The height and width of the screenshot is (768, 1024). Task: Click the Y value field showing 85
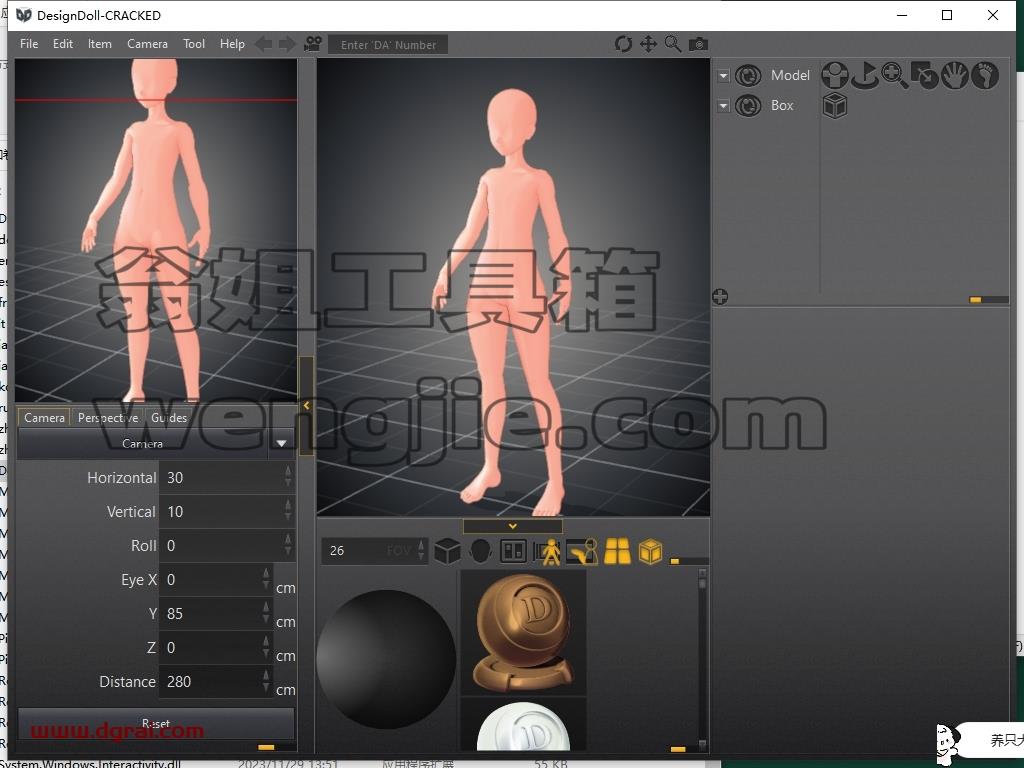(x=210, y=613)
